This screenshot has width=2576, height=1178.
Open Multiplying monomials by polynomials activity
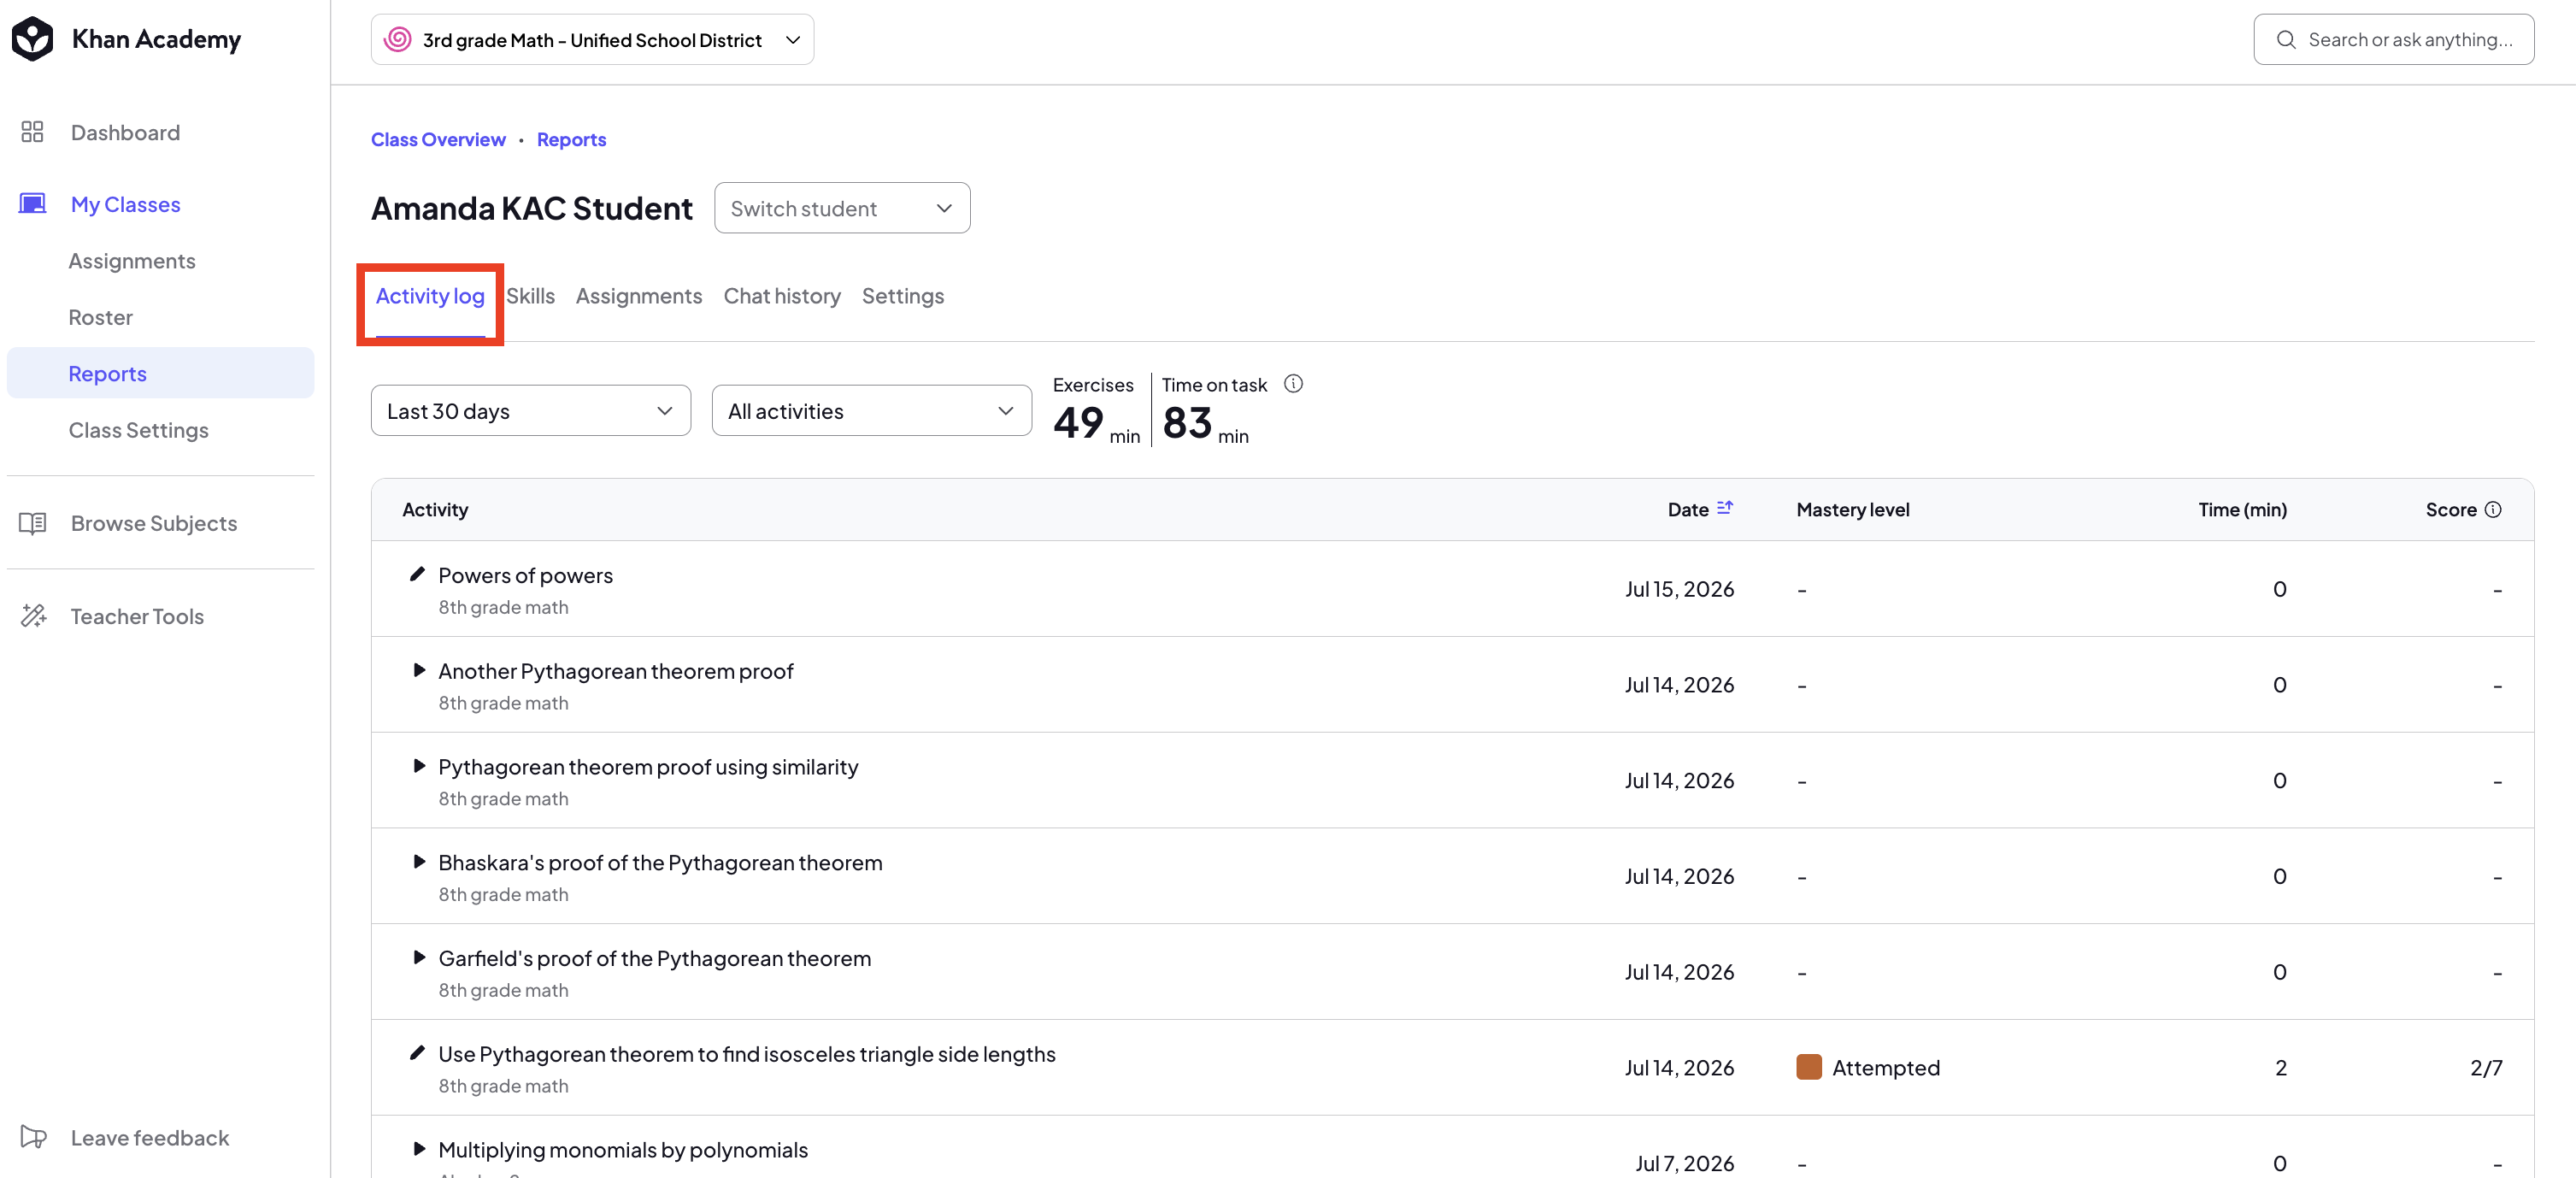click(x=623, y=1150)
